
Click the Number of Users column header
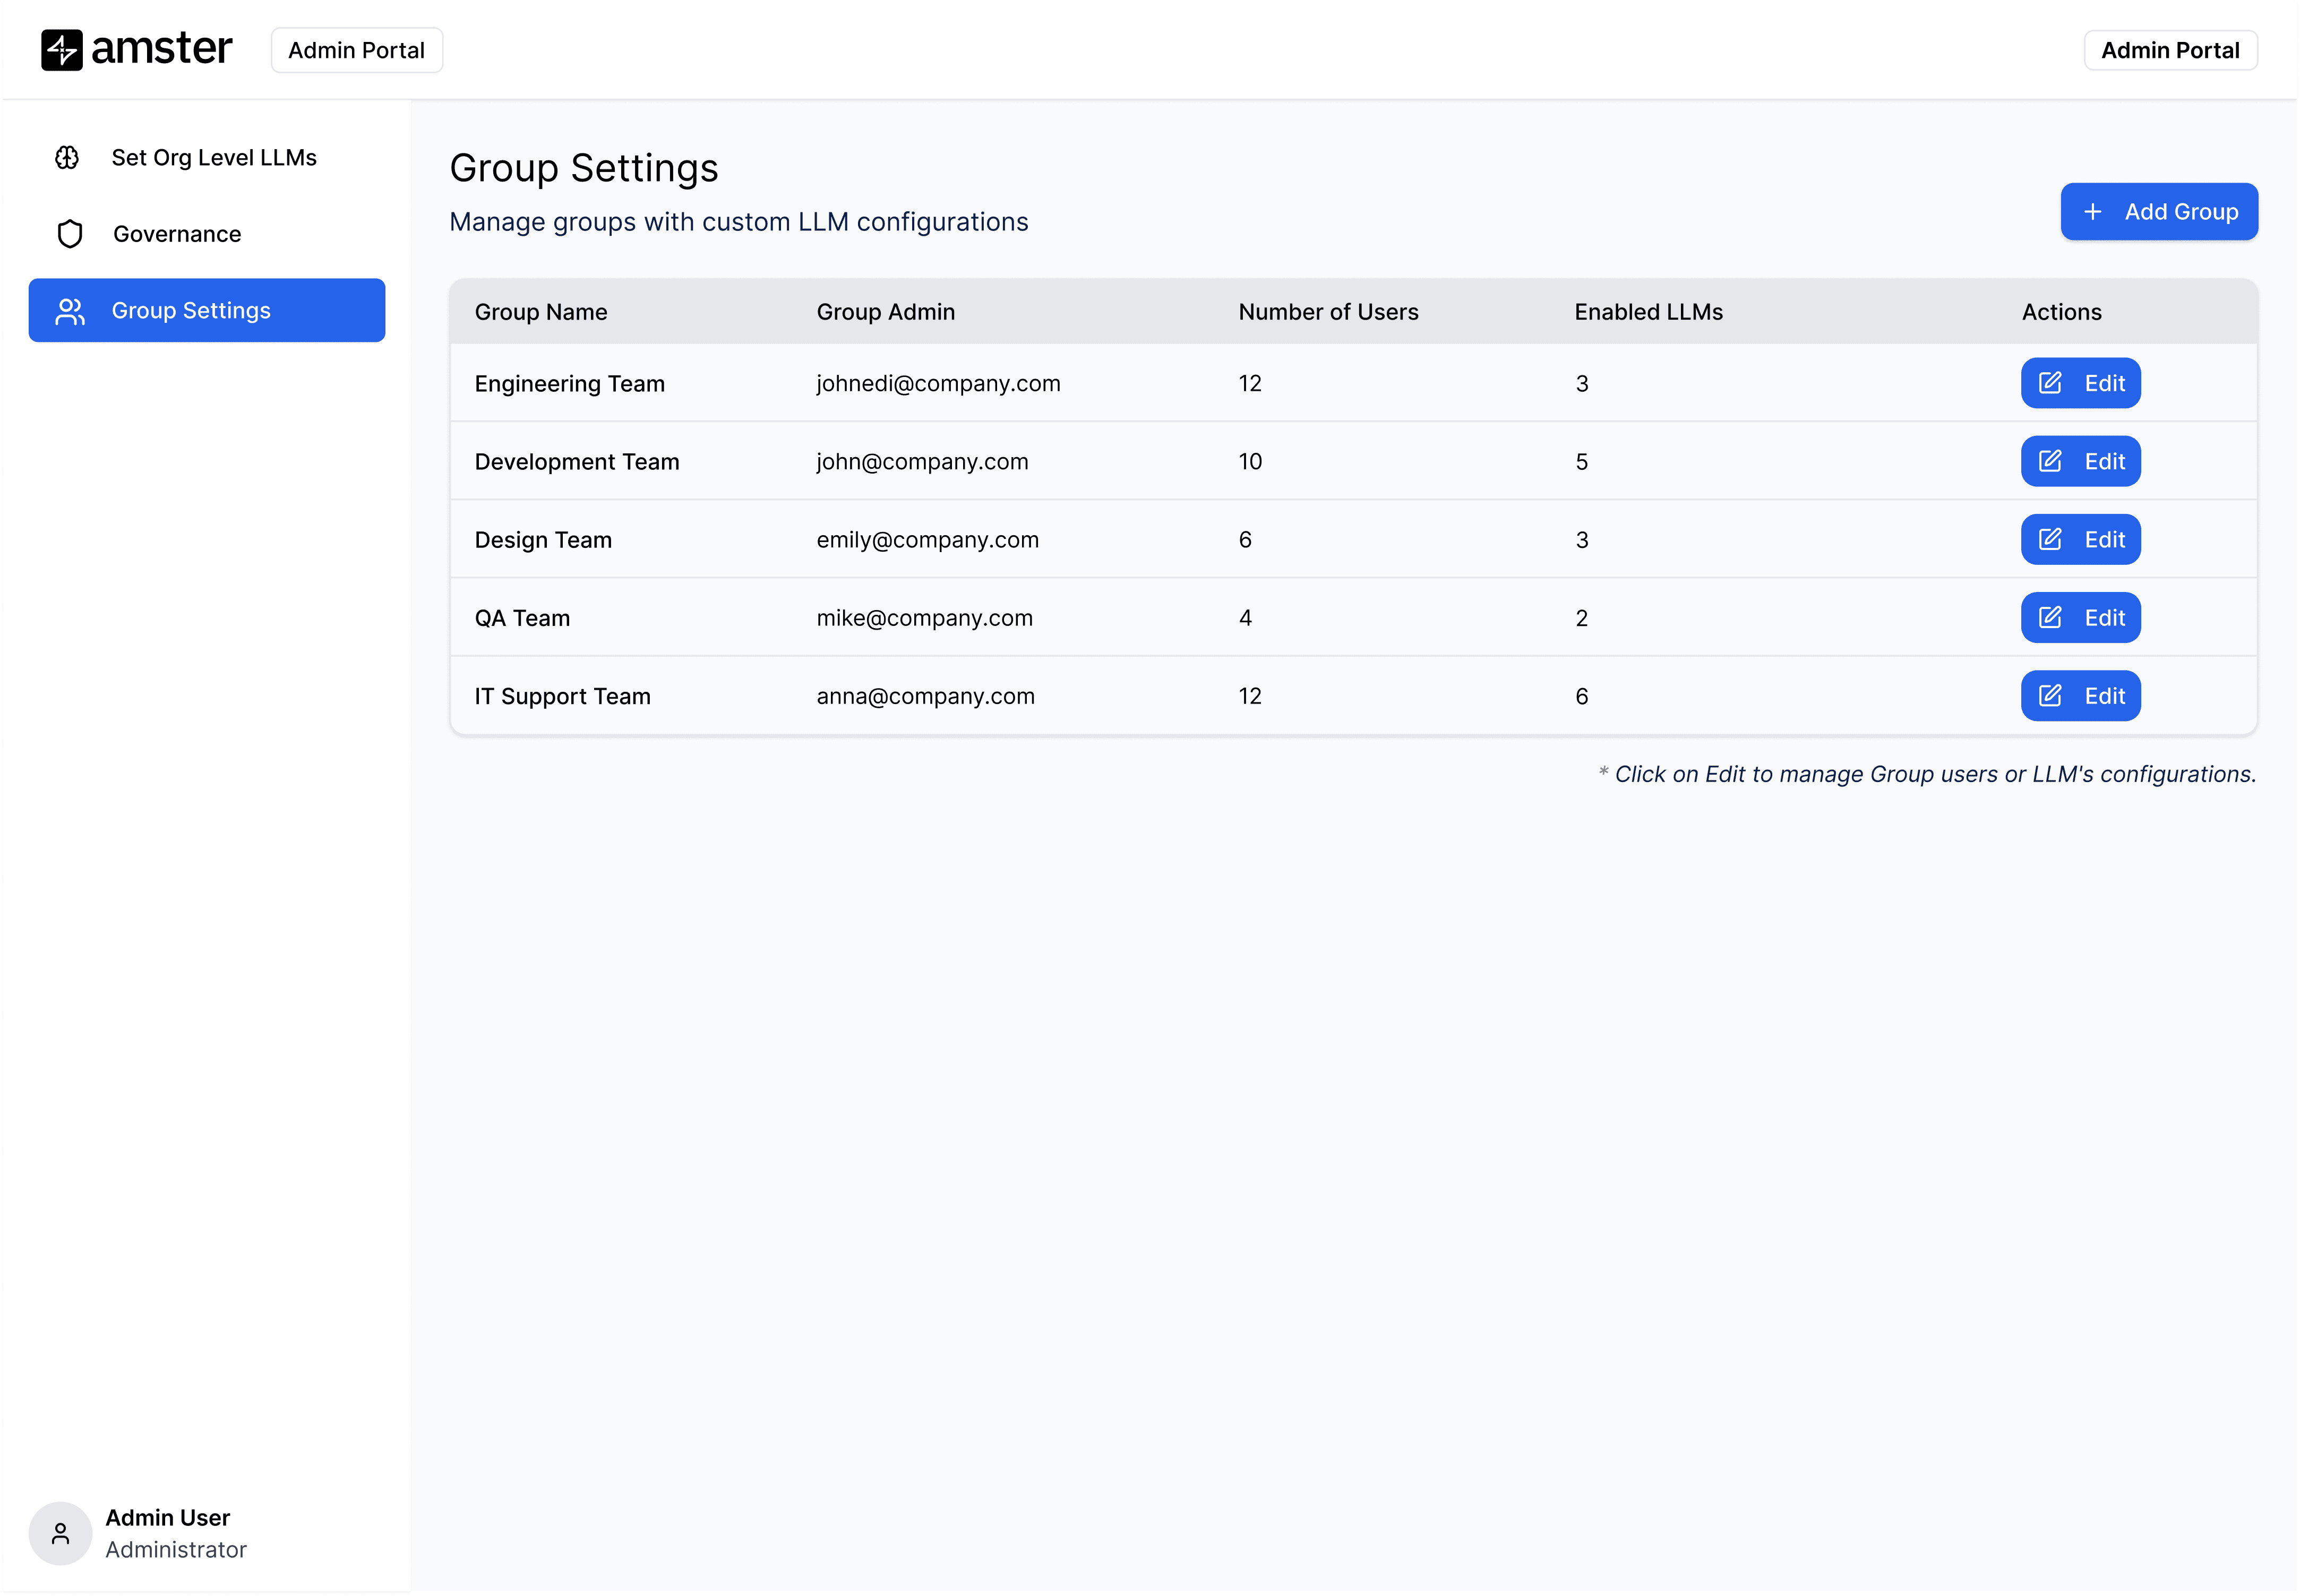tap(1327, 312)
